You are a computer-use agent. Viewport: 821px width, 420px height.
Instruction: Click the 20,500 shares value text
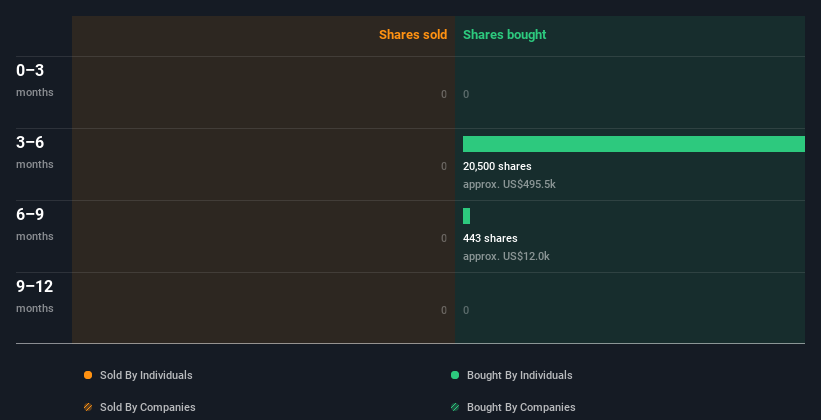click(497, 166)
